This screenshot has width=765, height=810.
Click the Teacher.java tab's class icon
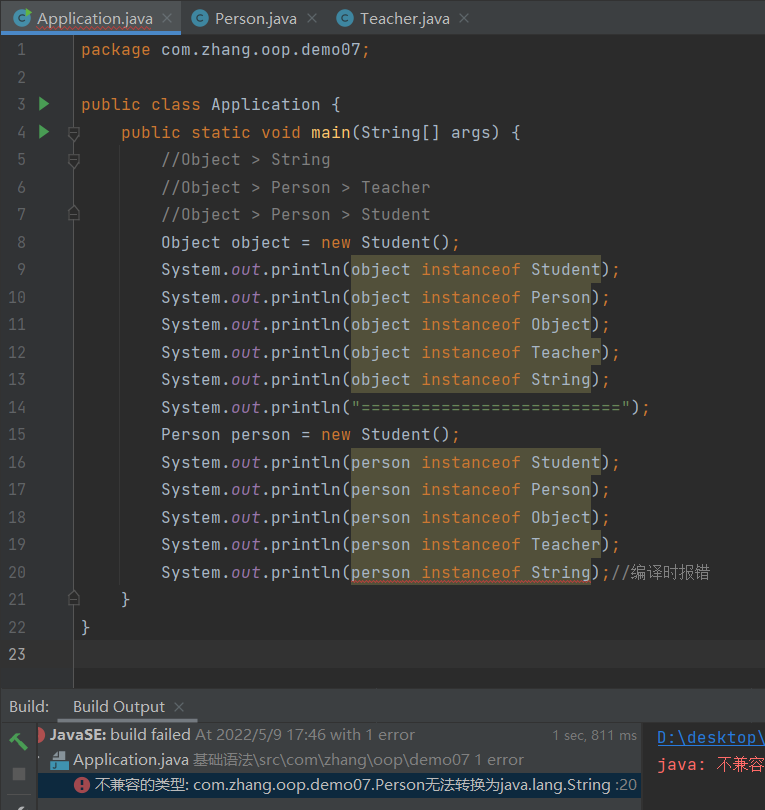[x=345, y=19]
